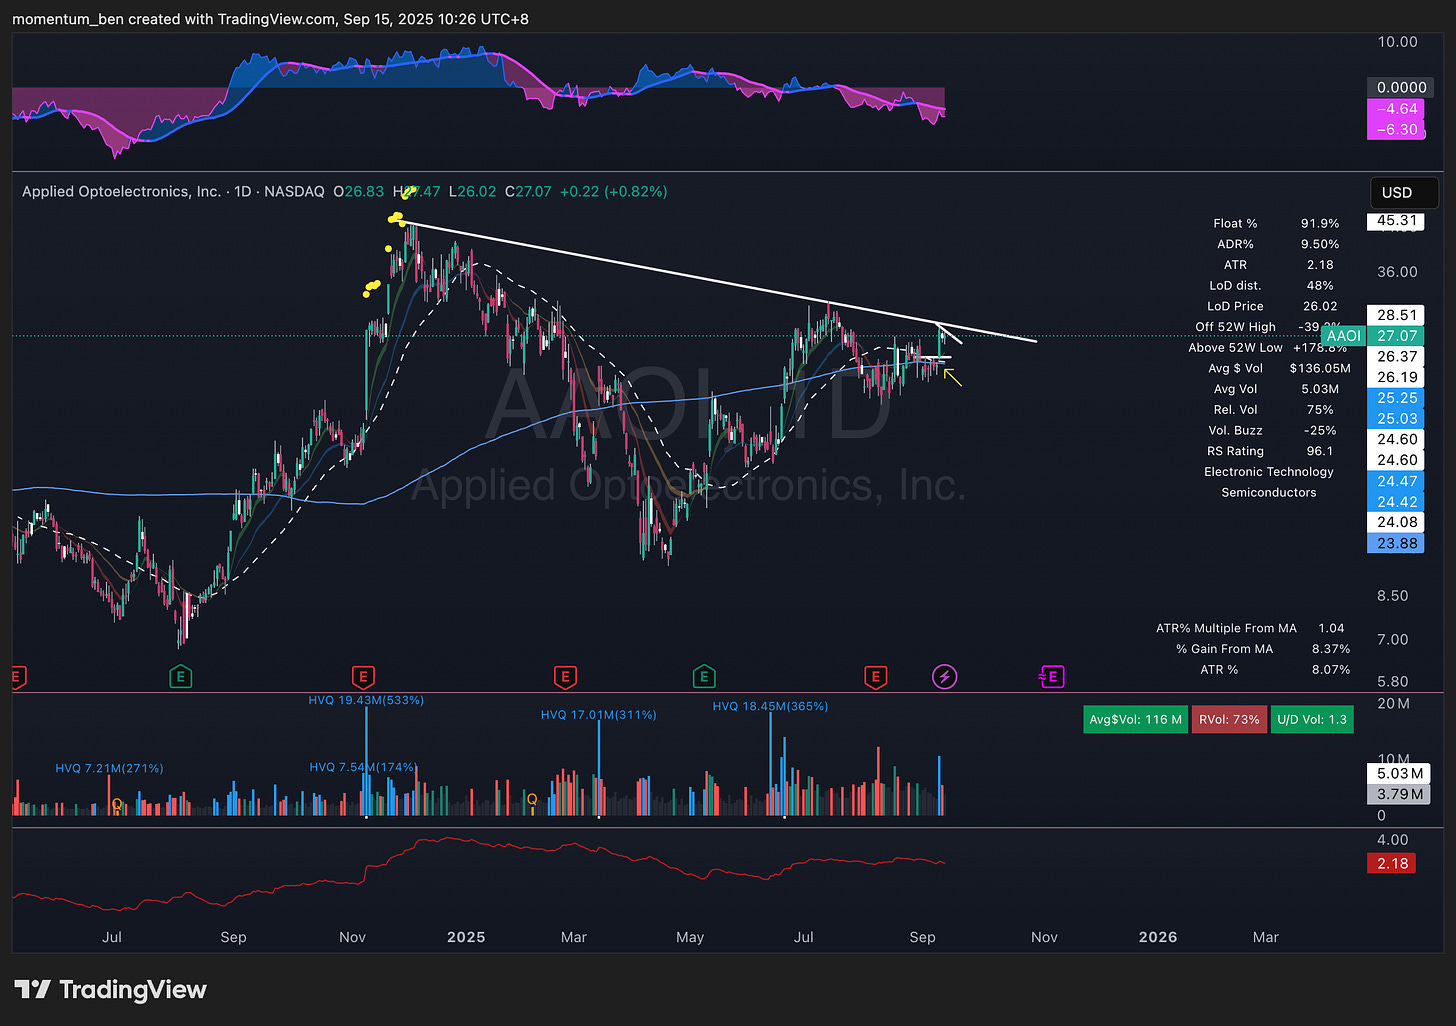Screen dimensions: 1456x1026
Task: Click the purple lightning bolt event marker
Action: click(x=944, y=677)
